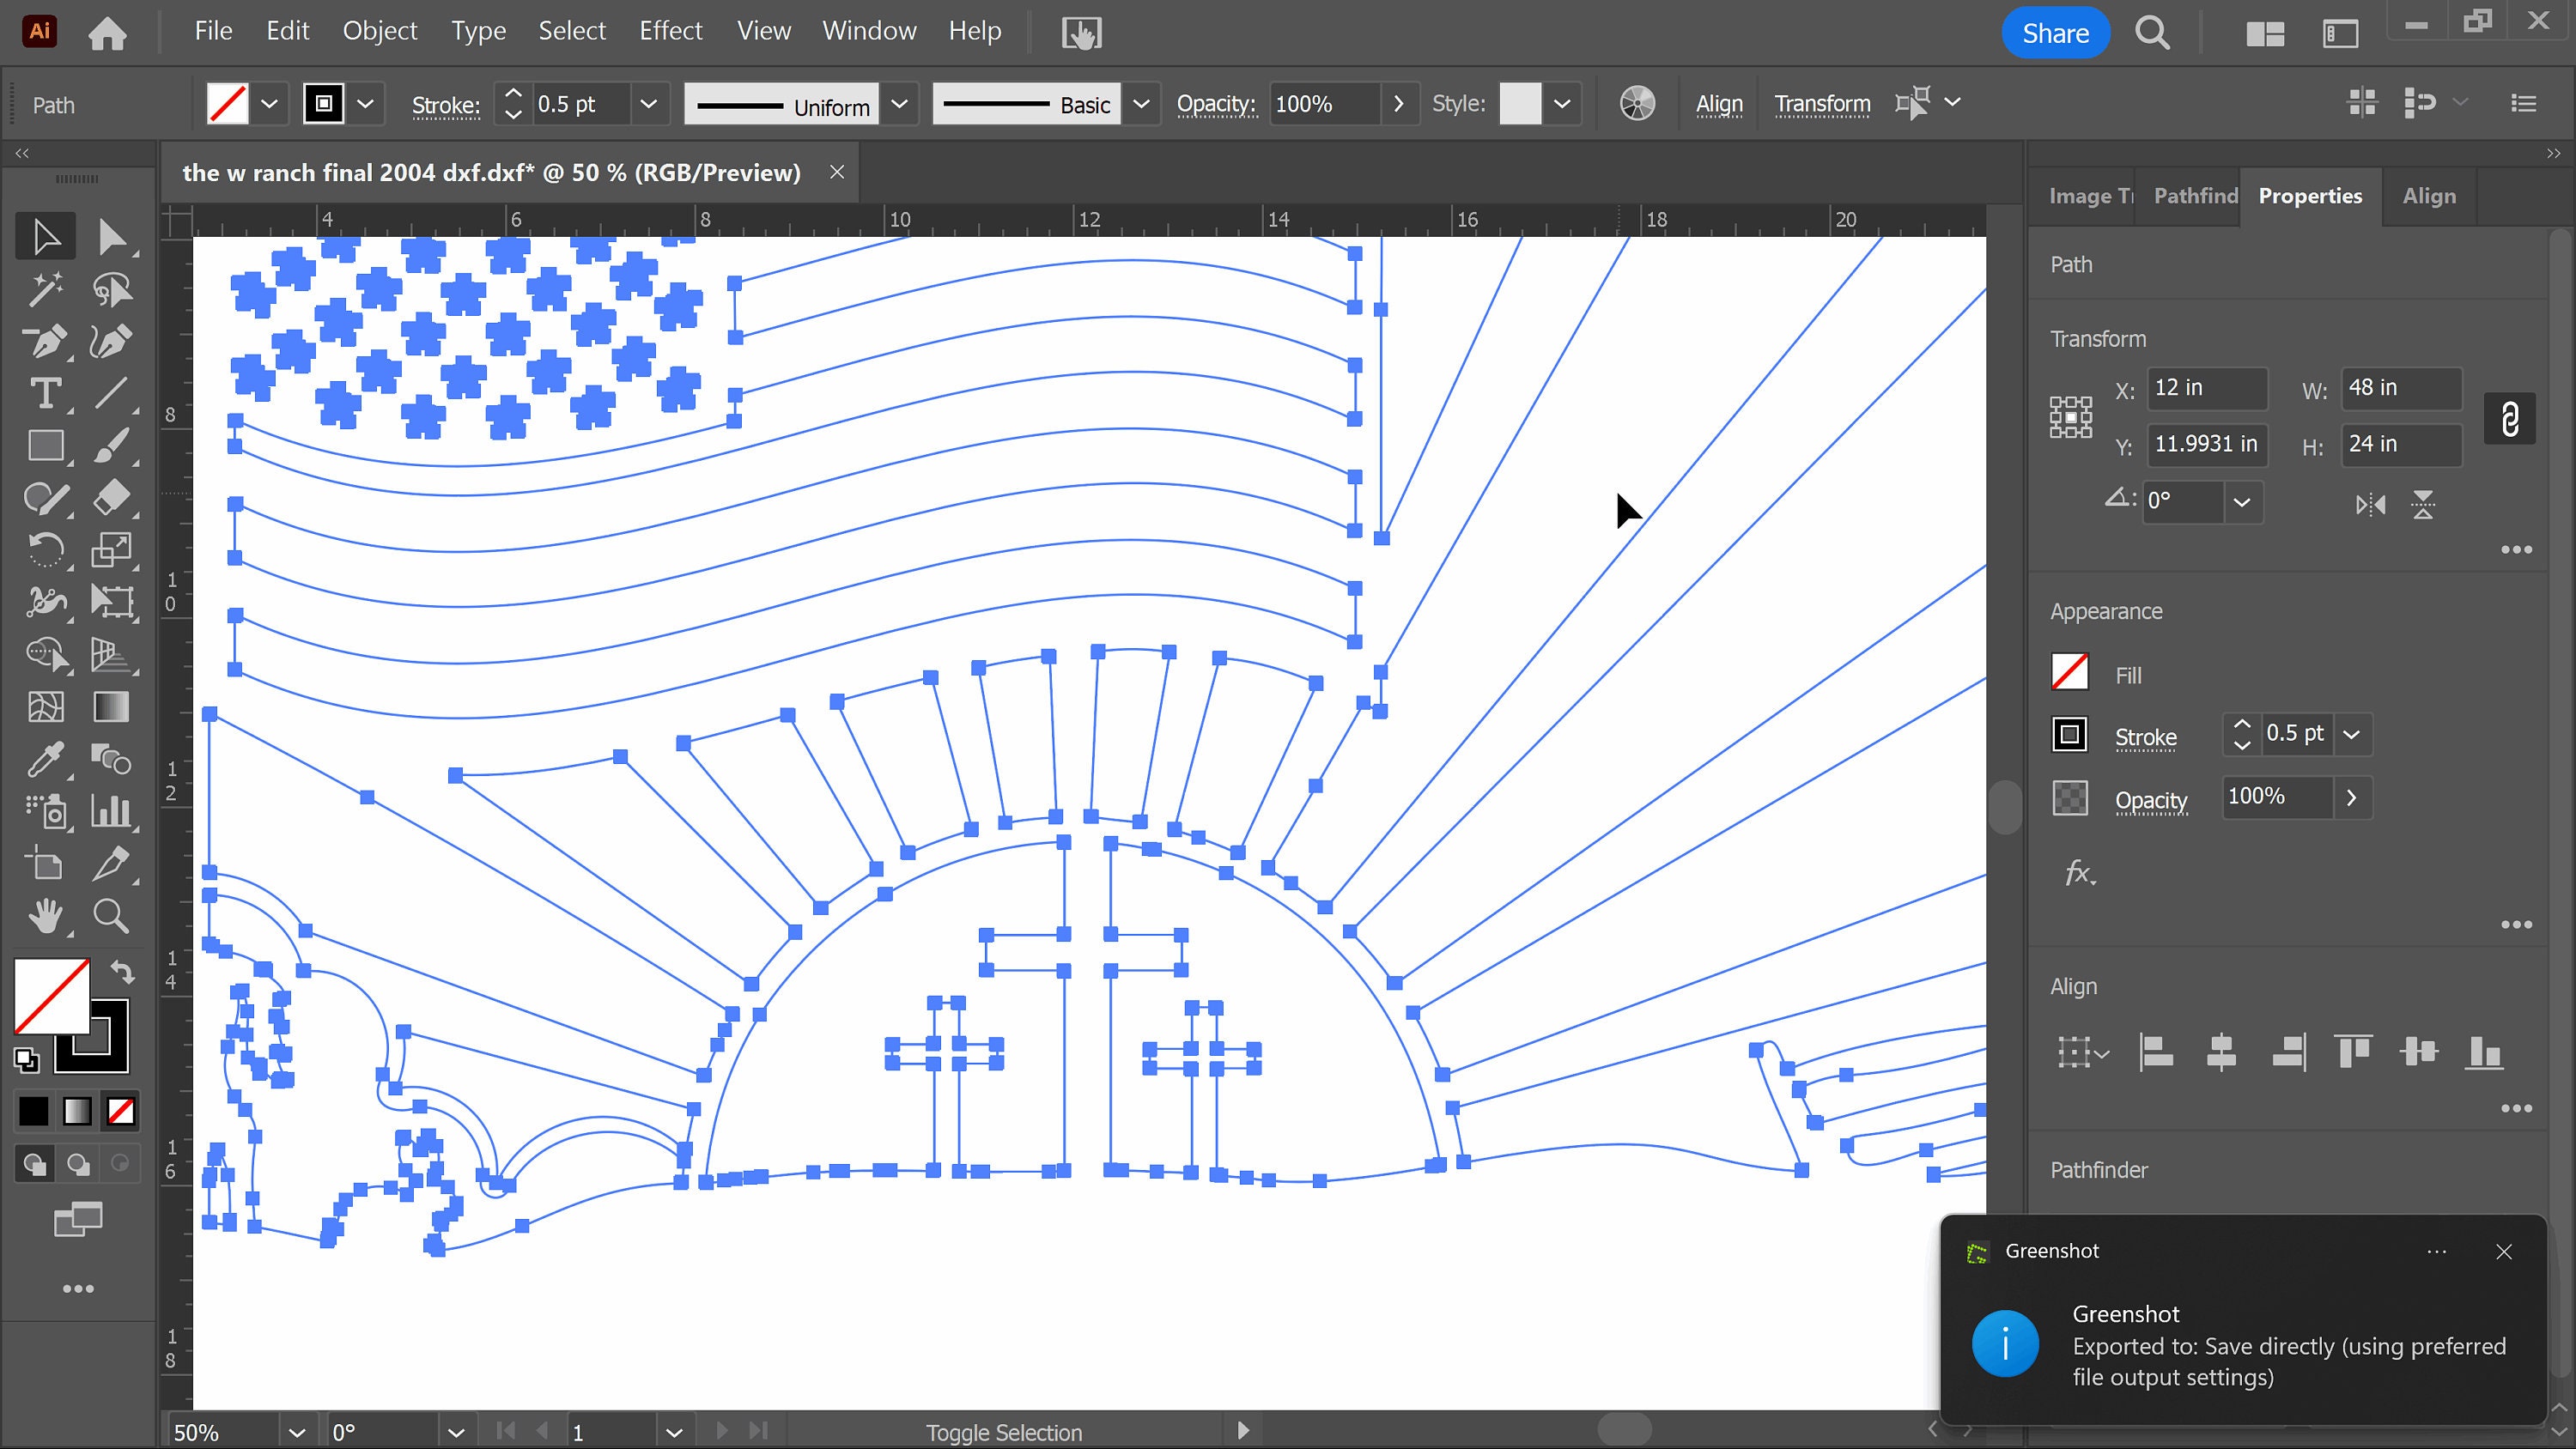This screenshot has height=1449, width=2576.
Task: Click the Share button
Action: pyautogui.click(x=2055, y=31)
